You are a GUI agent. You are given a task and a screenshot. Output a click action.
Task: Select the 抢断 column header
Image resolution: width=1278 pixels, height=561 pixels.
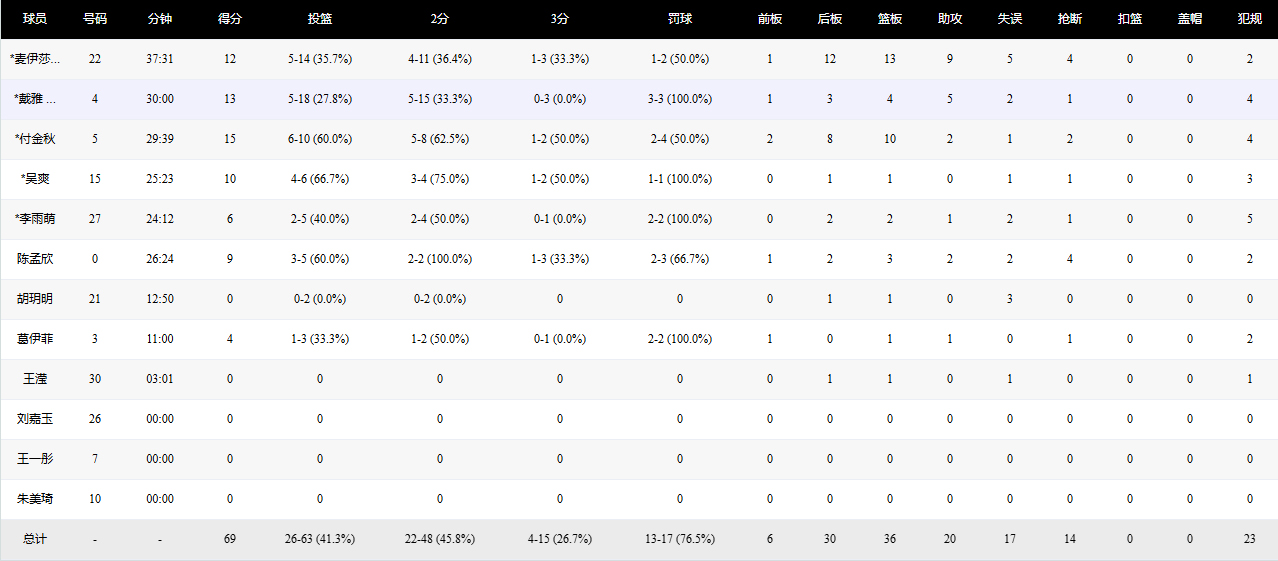[1070, 19]
